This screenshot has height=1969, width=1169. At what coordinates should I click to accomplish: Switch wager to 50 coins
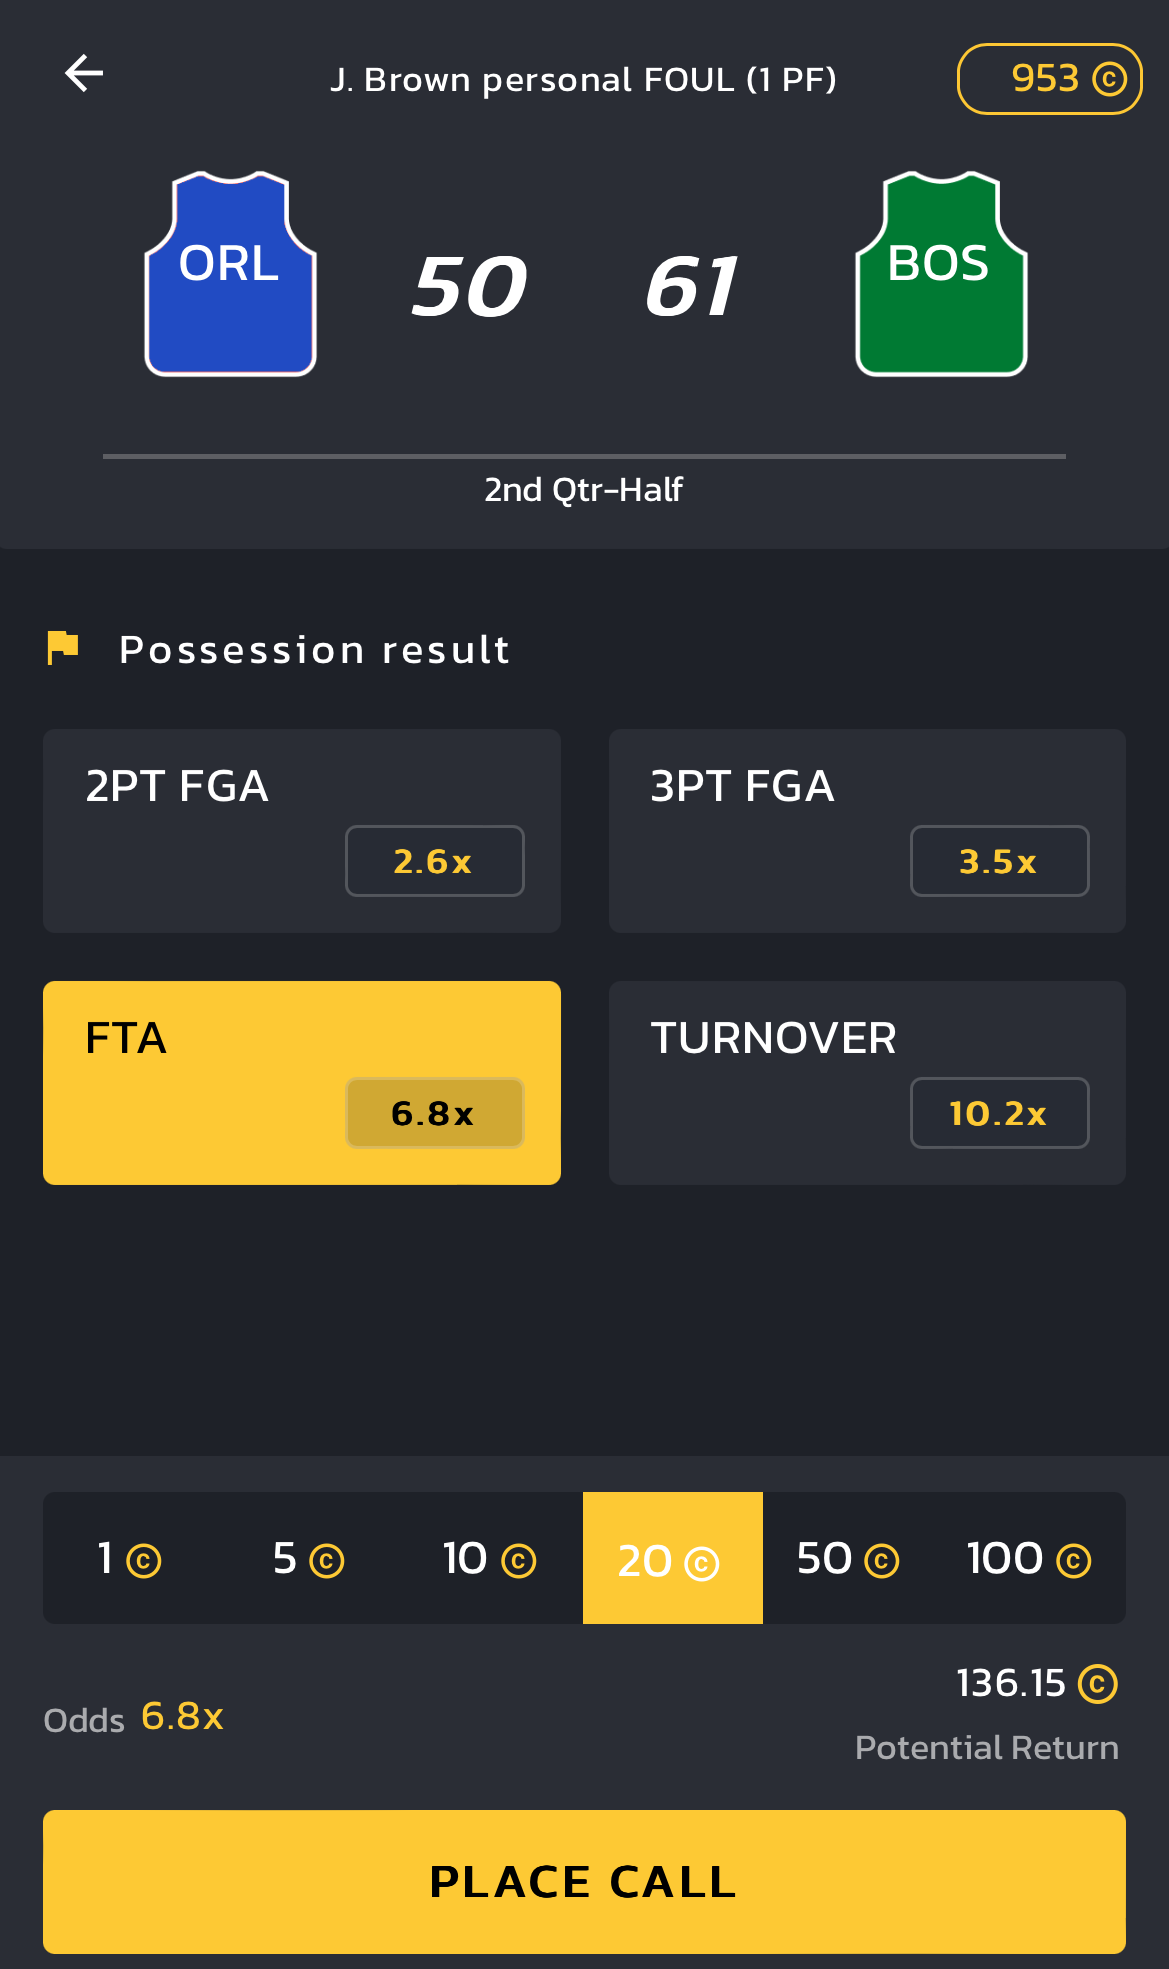[x=848, y=1558]
